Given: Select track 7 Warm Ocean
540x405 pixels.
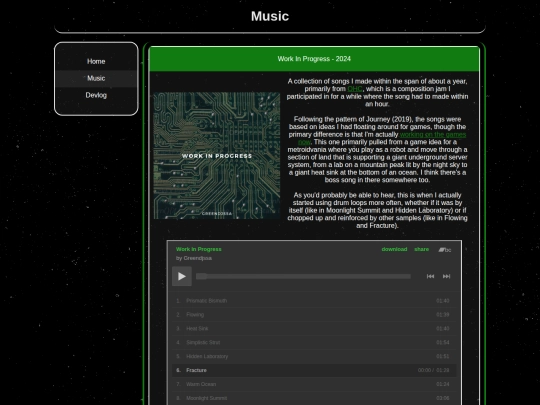Looking at the screenshot, I should tap(314, 384).
